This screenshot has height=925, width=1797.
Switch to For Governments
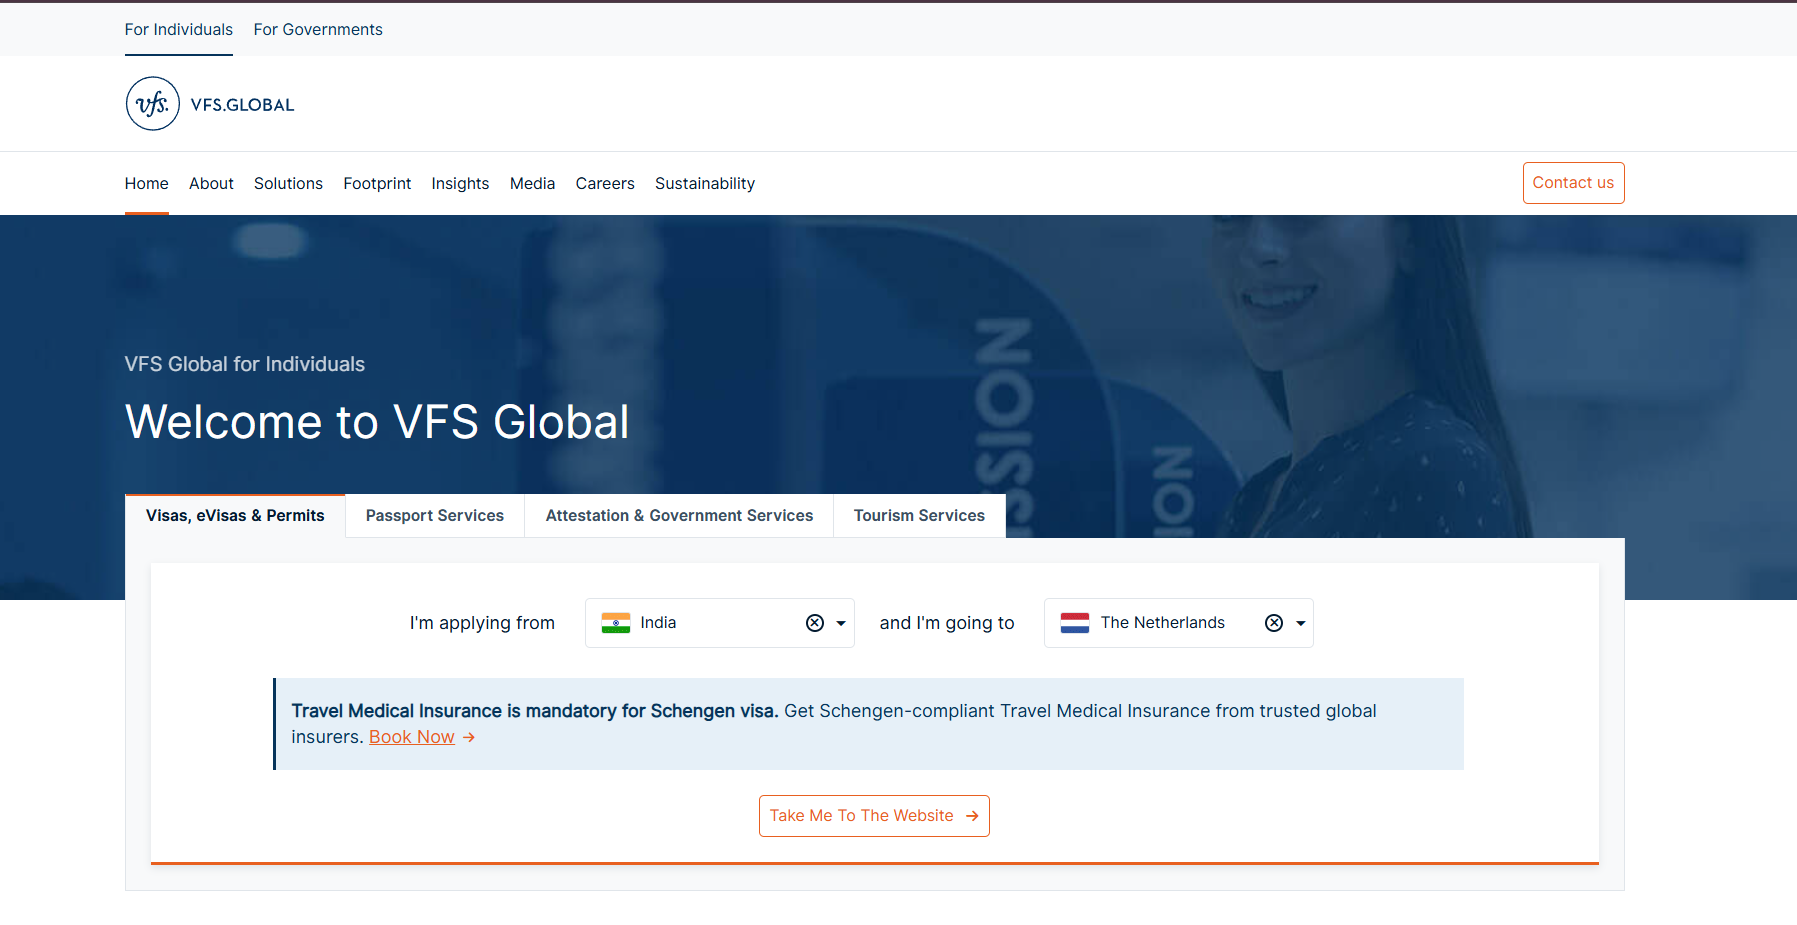318,29
